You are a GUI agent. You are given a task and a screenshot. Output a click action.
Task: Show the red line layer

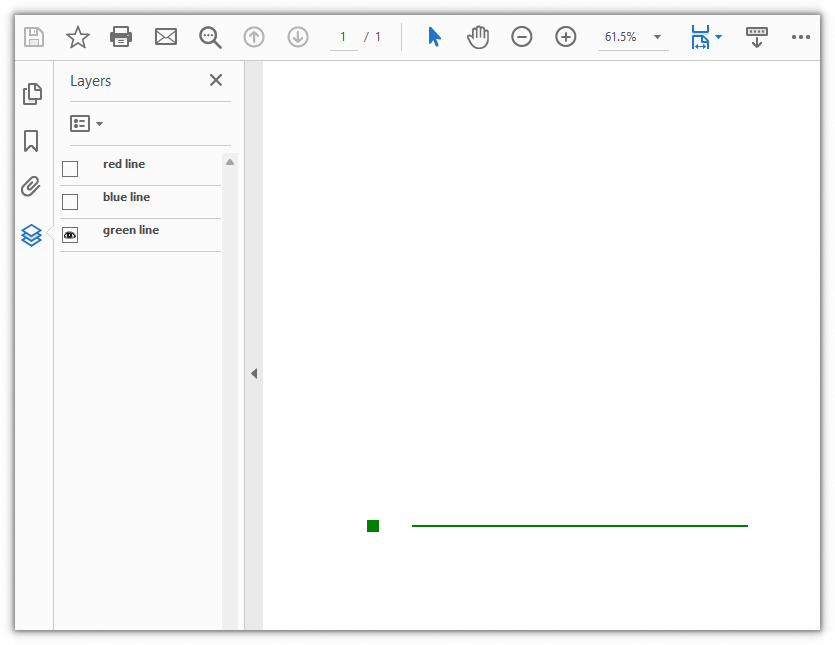tap(70, 169)
